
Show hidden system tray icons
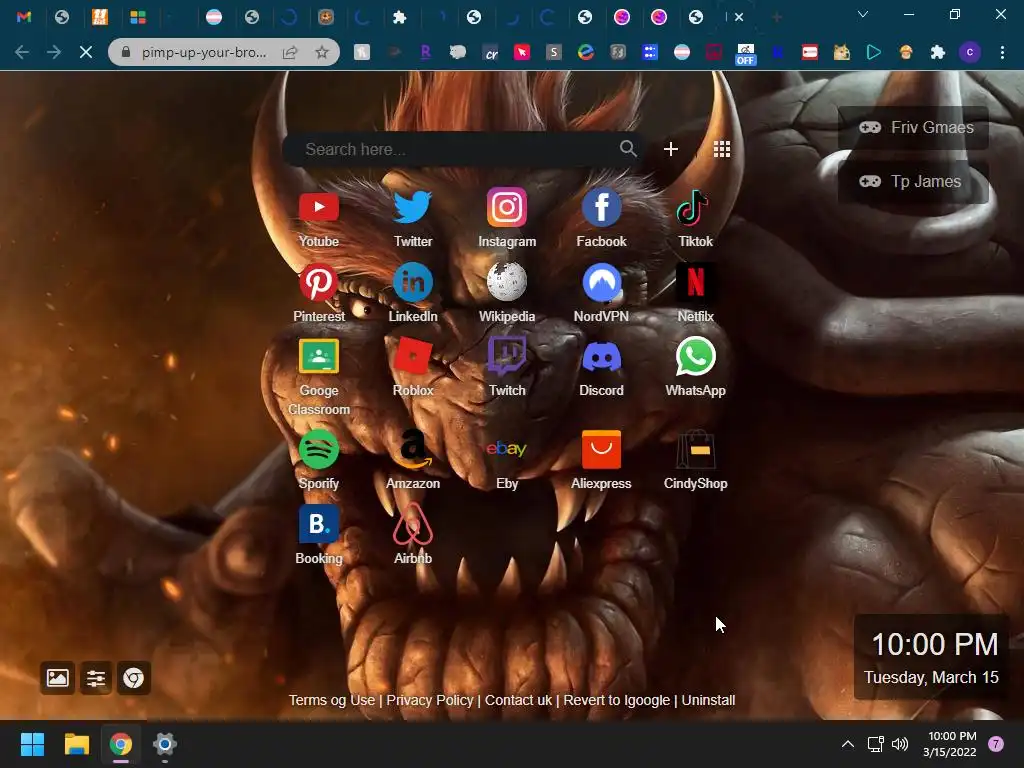click(x=848, y=744)
